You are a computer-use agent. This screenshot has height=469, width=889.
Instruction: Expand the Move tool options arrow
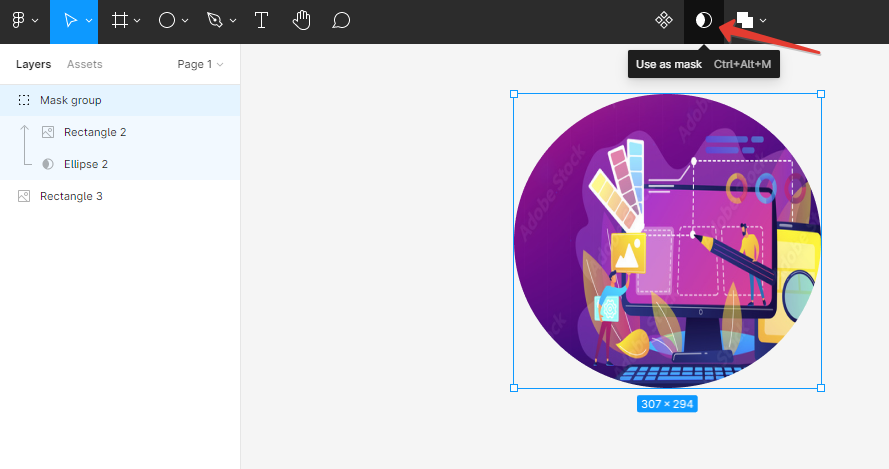tap(89, 20)
